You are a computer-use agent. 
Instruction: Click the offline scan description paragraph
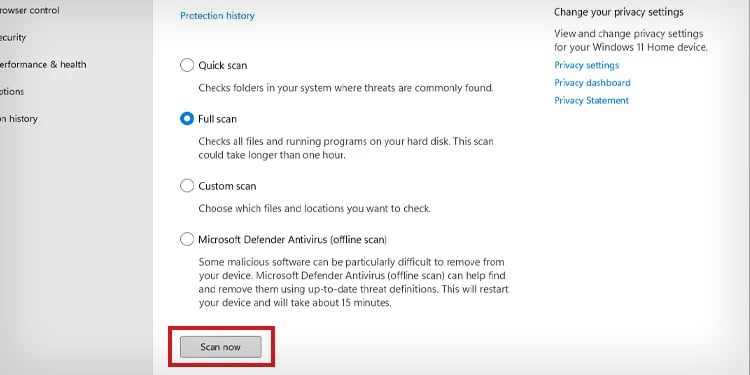(x=353, y=283)
